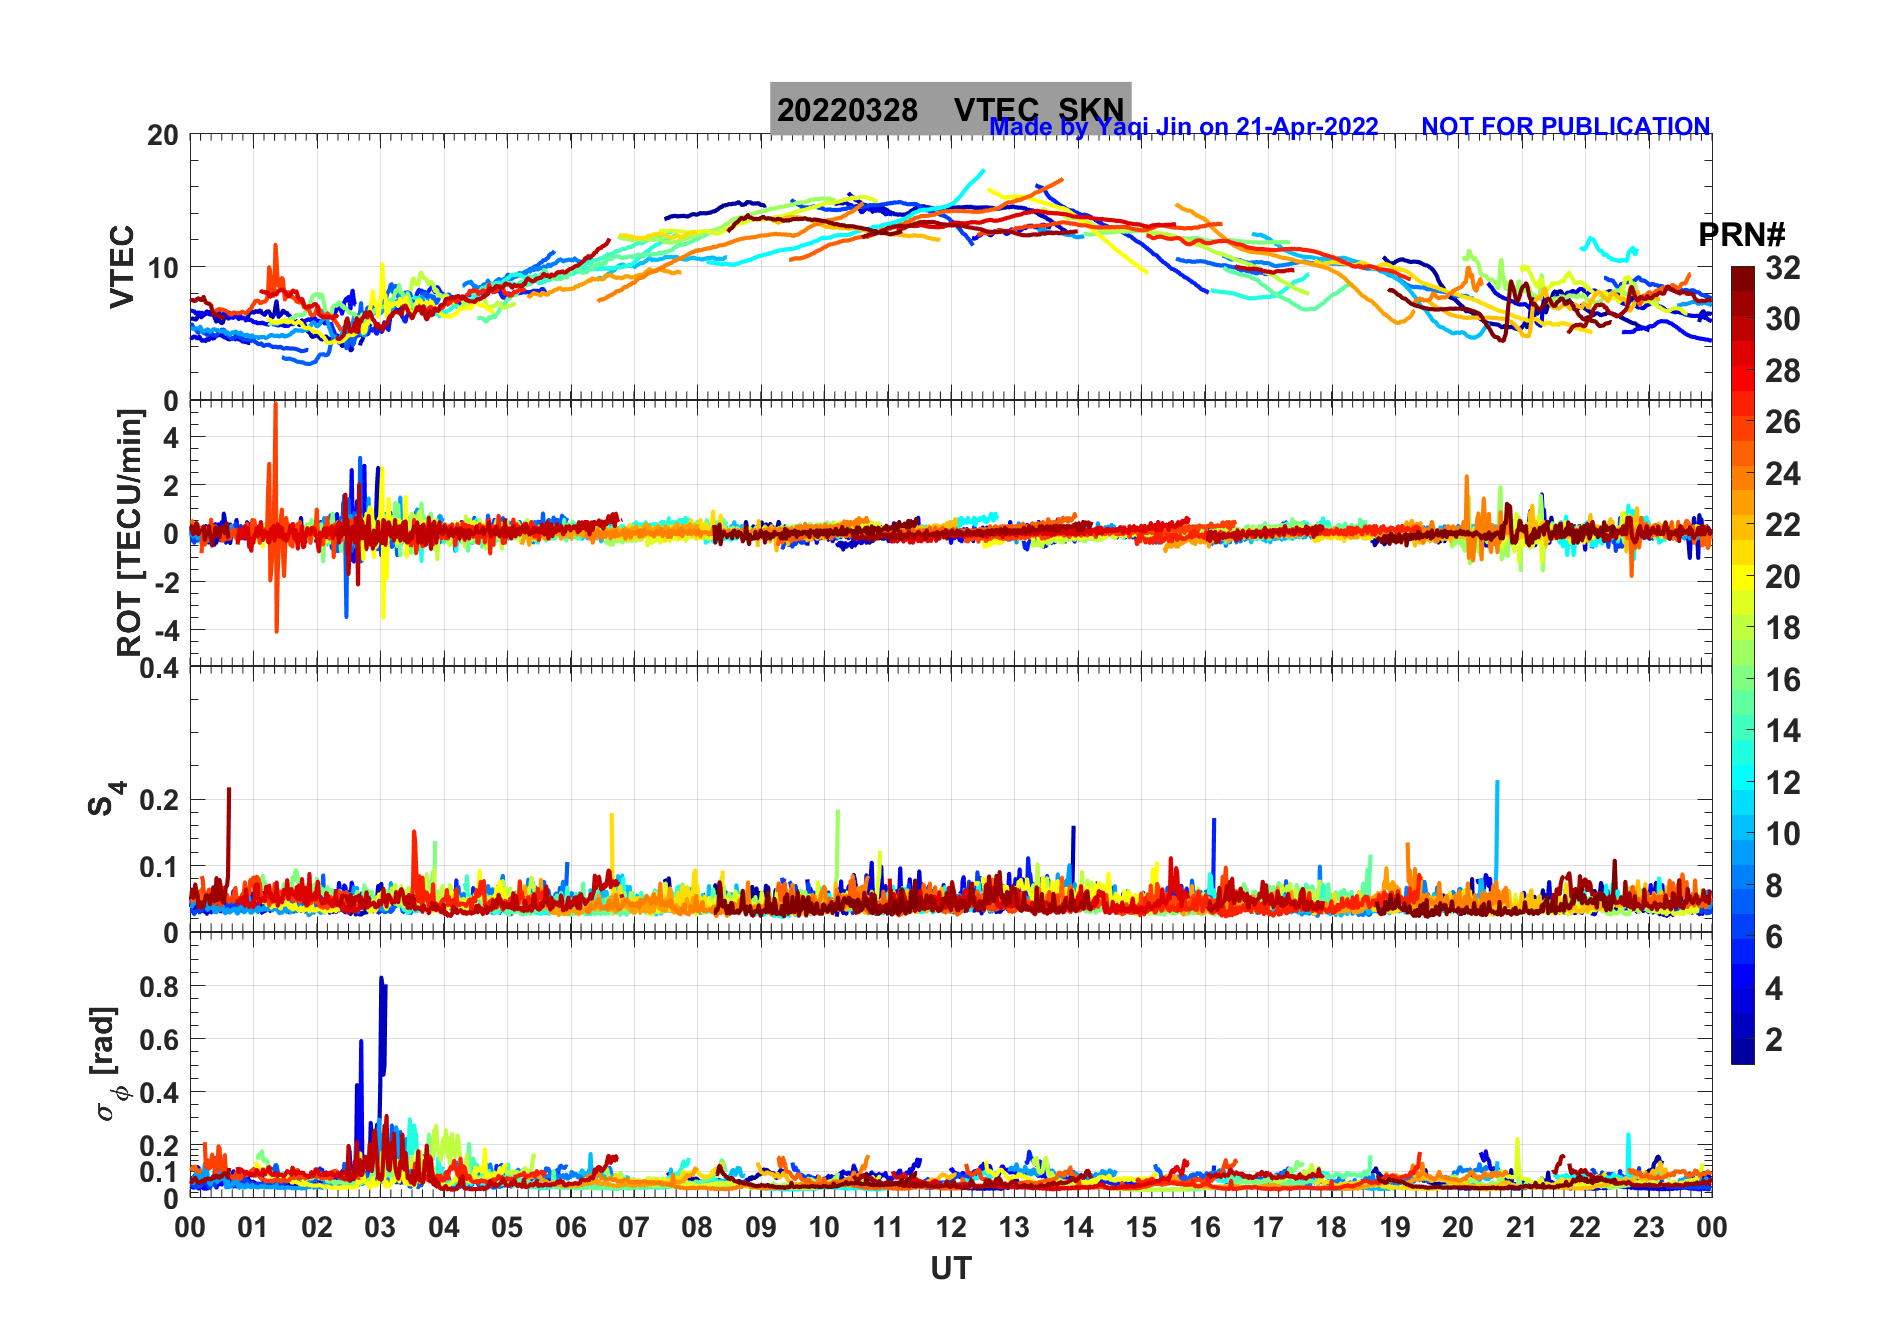Select the orange ROT spike near 01 UT
The image size is (1902, 1330).
[x=276, y=517]
